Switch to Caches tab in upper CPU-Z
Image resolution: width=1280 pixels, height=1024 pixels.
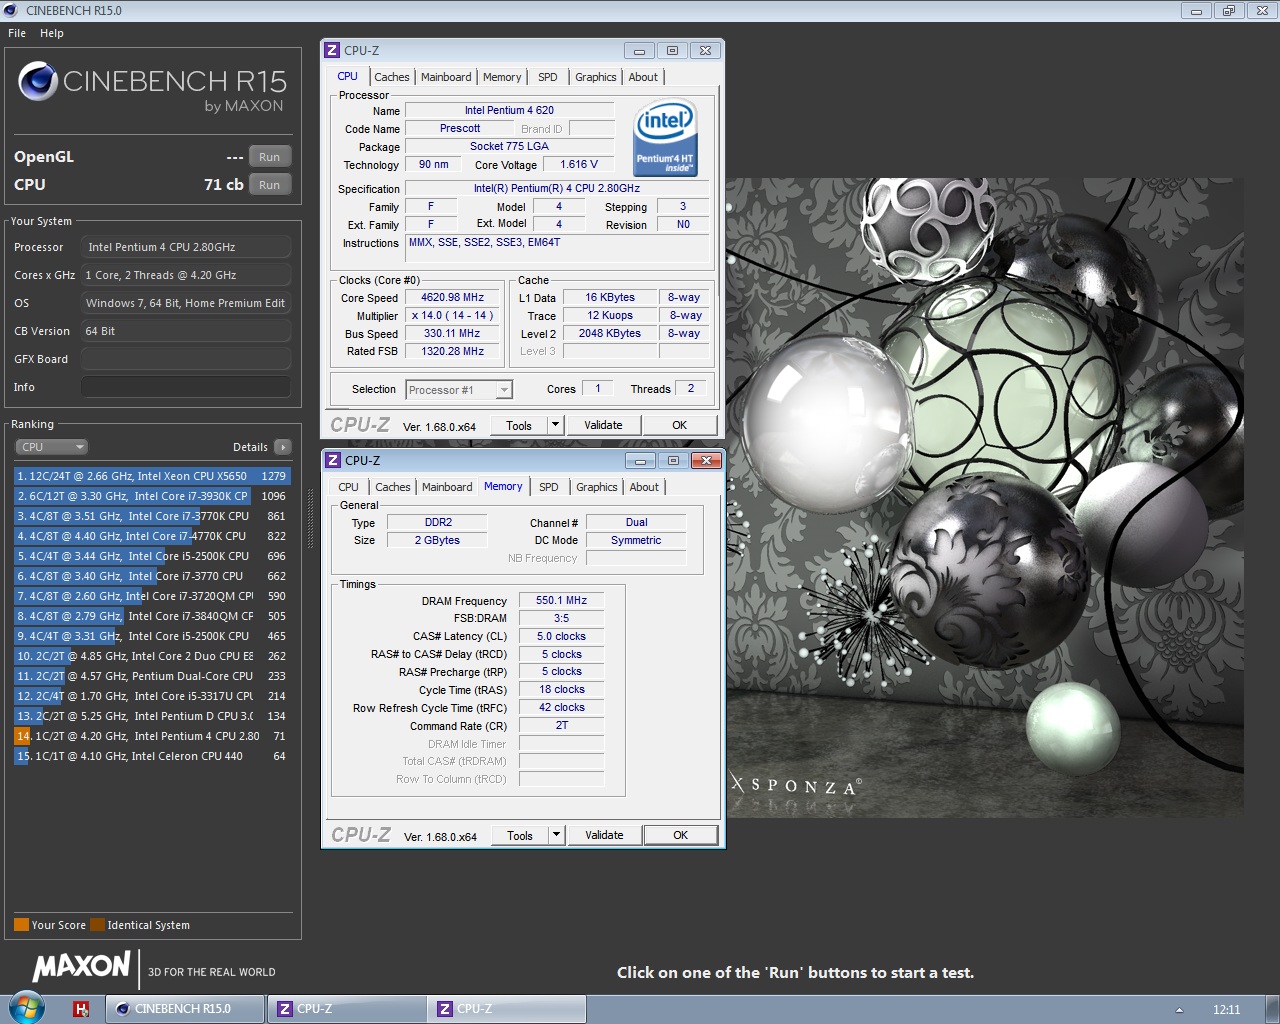(392, 77)
